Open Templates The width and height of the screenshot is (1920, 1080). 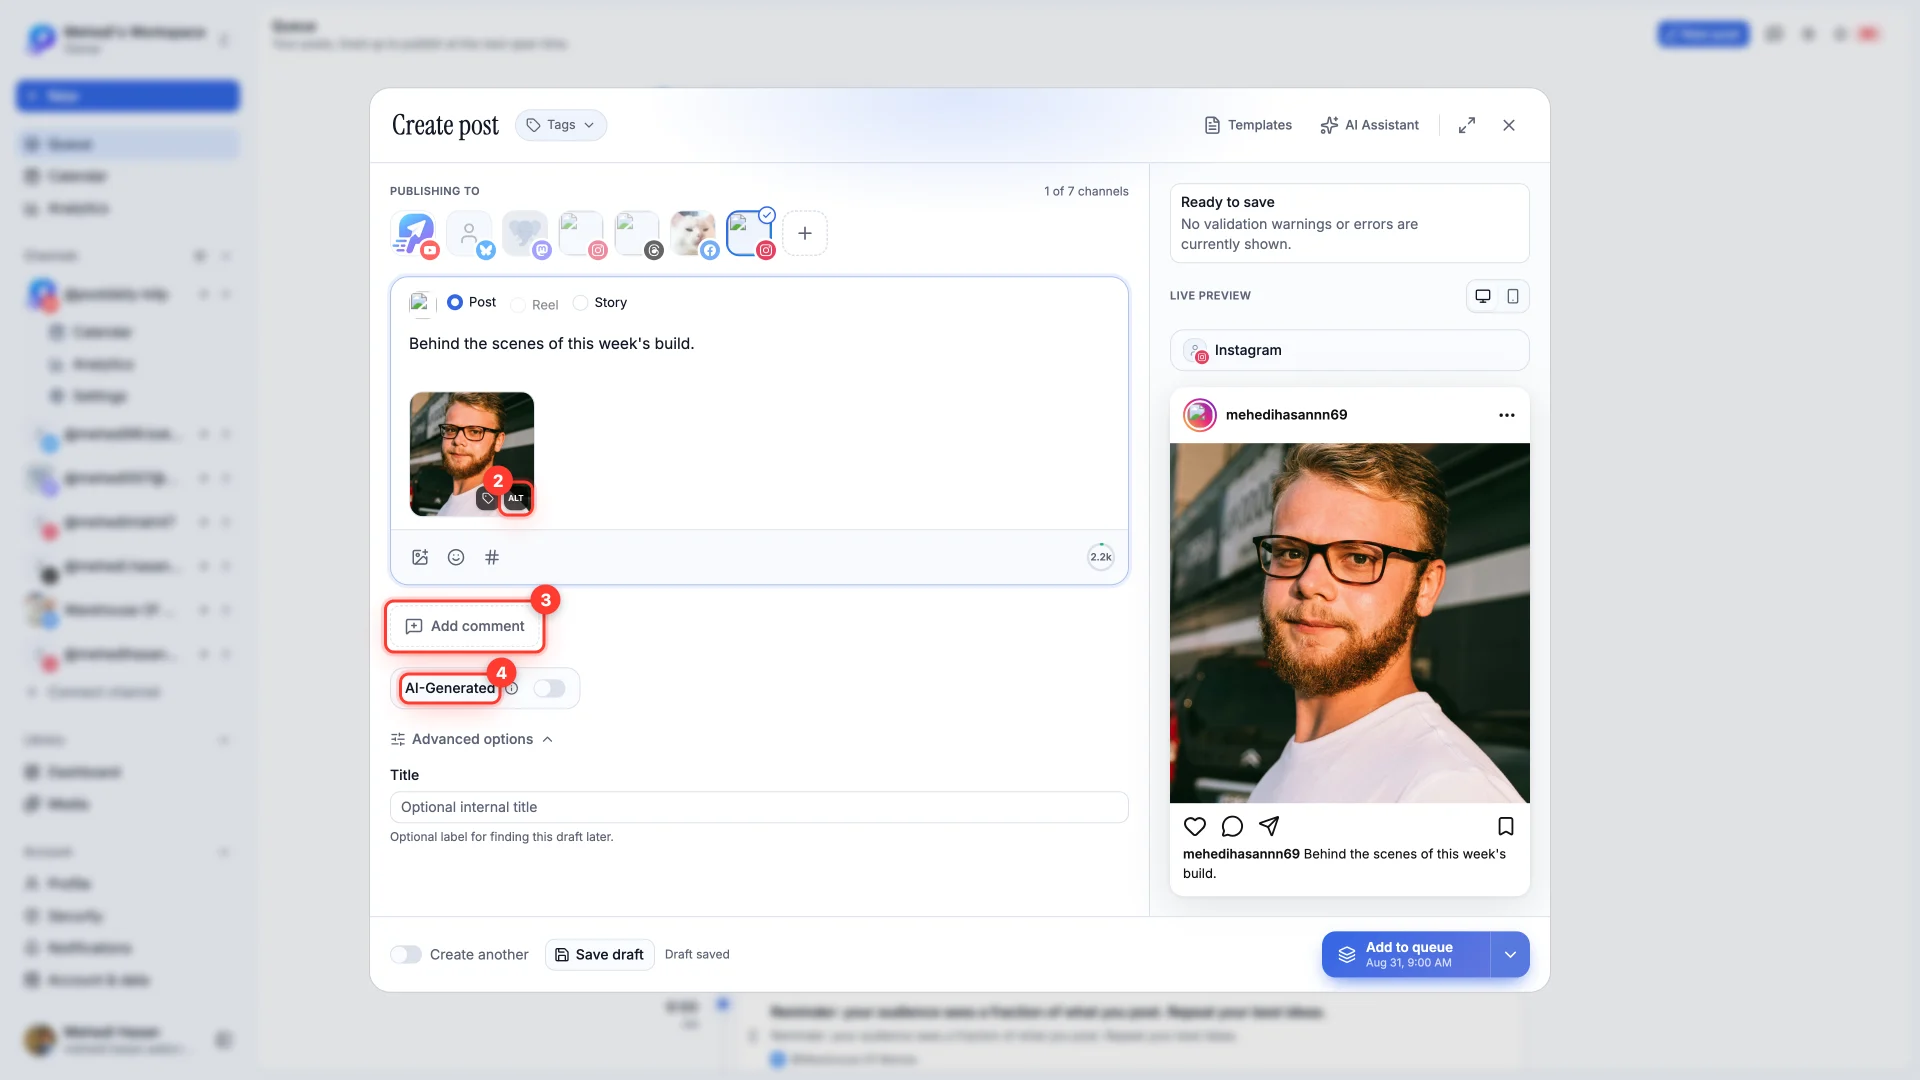point(1248,125)
